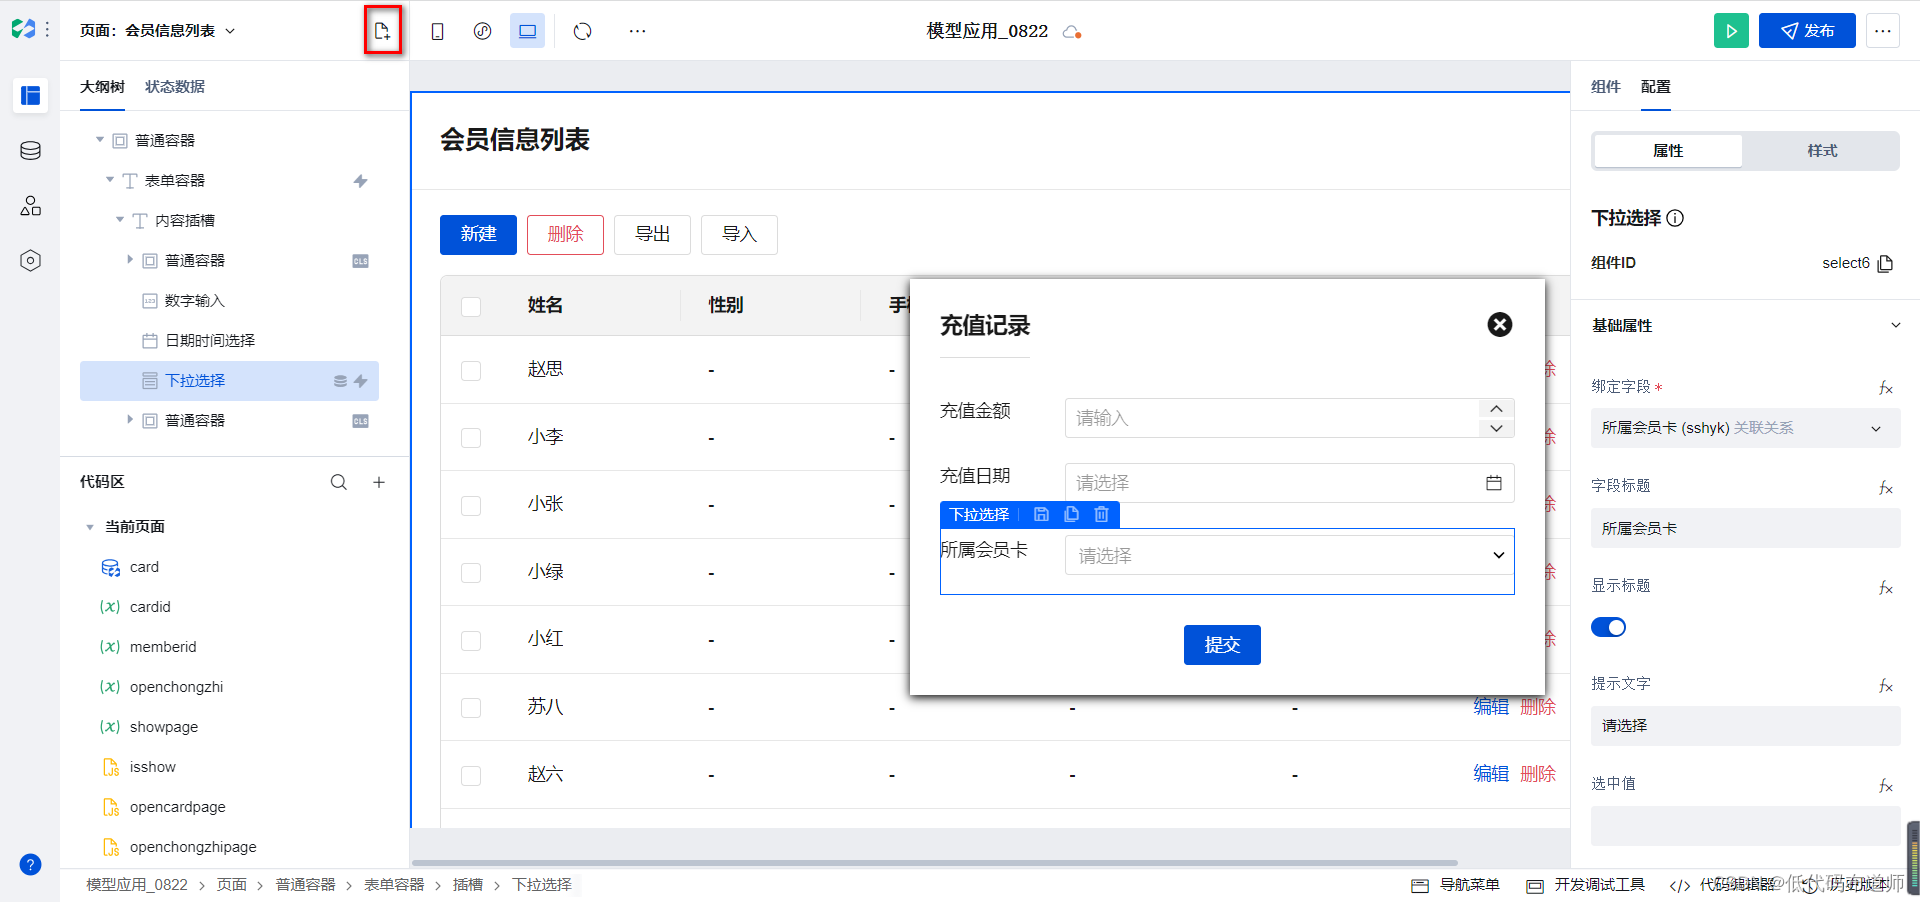Switch to the 状态数据 tab
1920x902 pixels.
(x=175, y=87)
